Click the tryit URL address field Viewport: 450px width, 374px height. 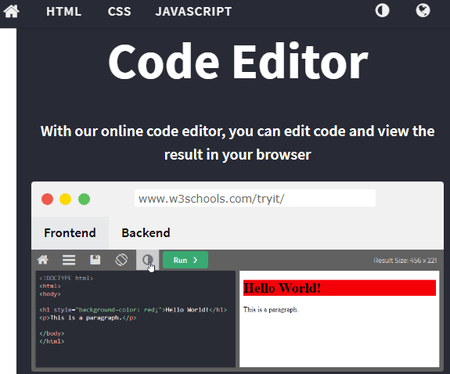point(255,198)
